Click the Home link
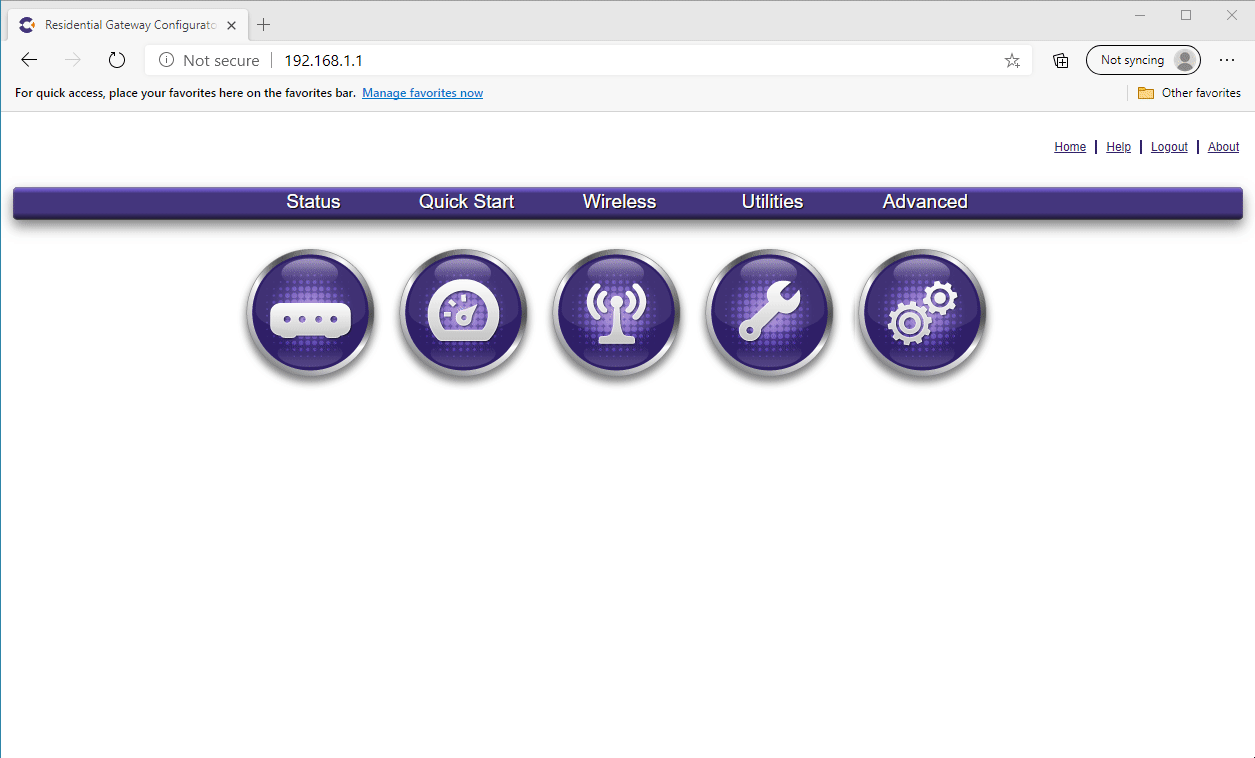This screenshot has width=1255, height=758. click(x=1070, y=147)
